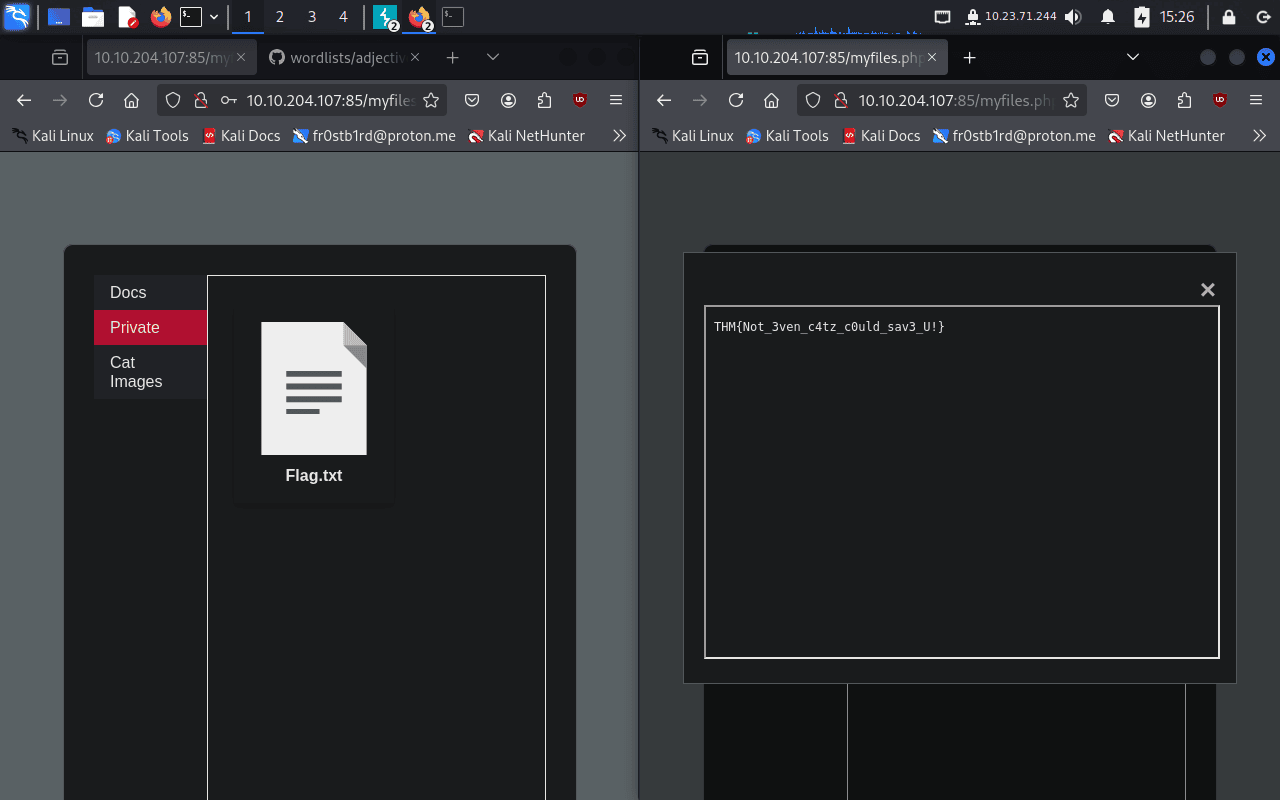The height and width of the screenshot is (800, 1280).
Task: Mute the system volume icon
Action: 1073,16
